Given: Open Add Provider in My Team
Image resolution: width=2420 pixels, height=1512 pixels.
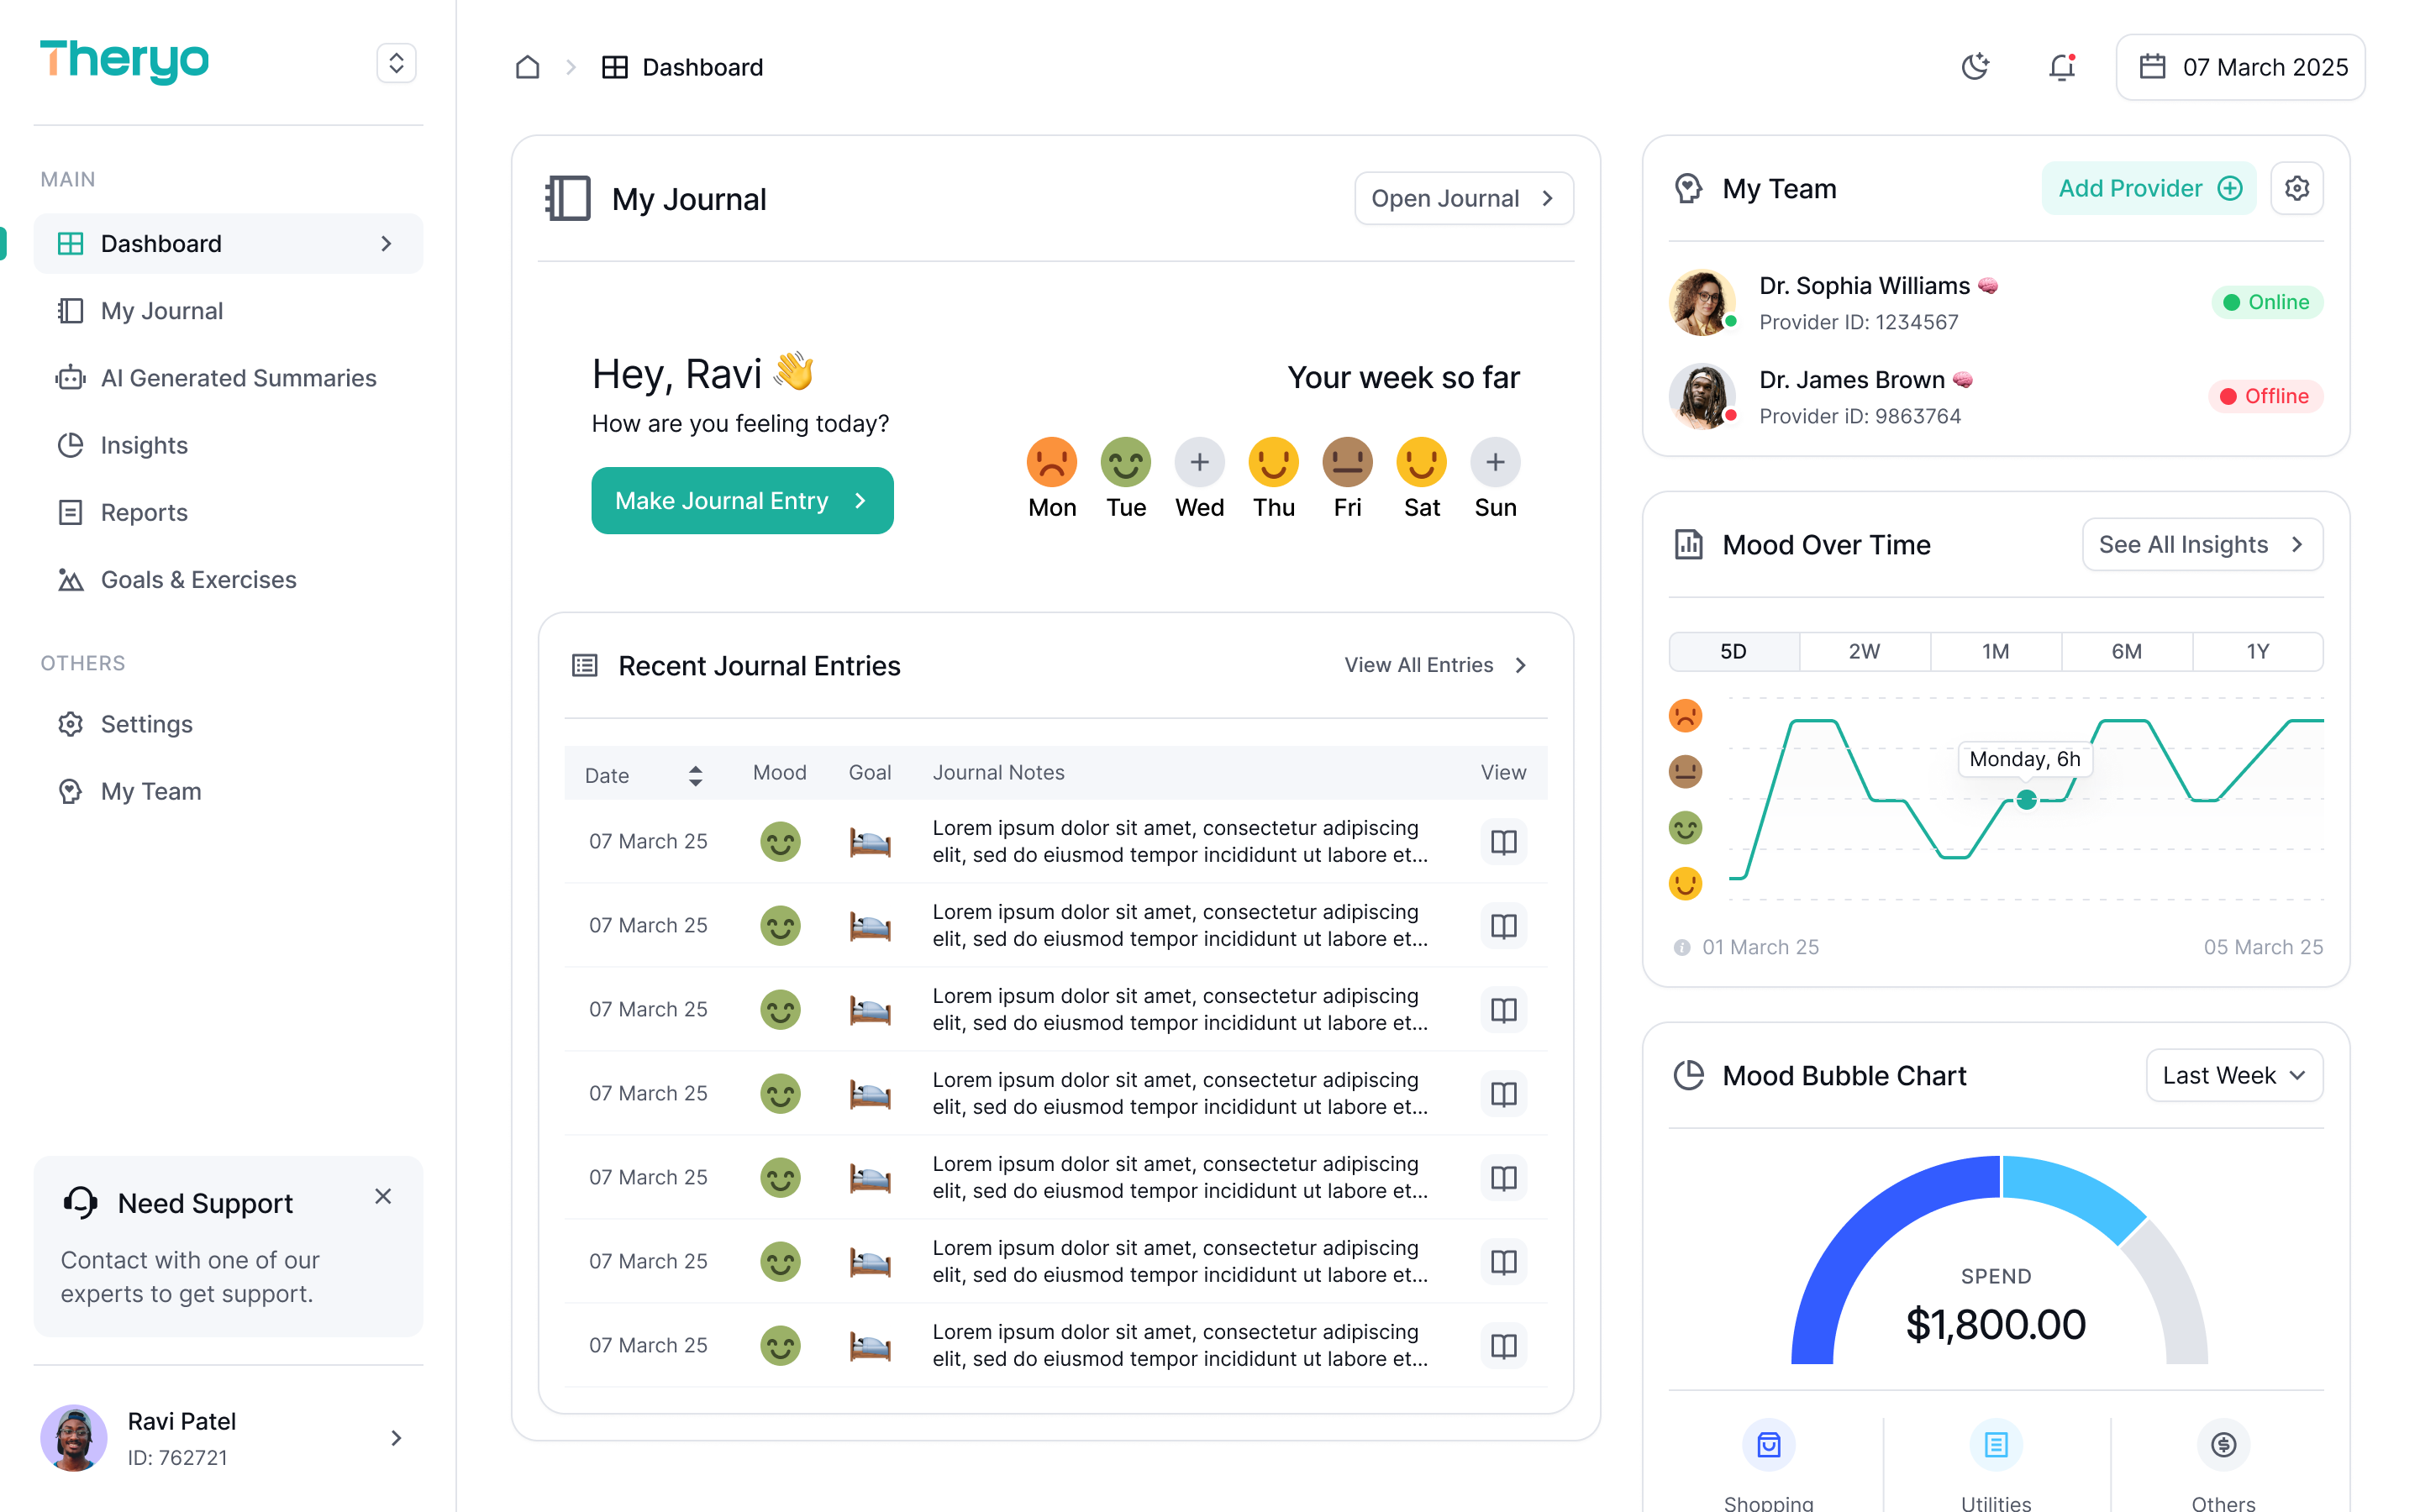Looking at the screenshot, I should pyautogui.click(x=2148, y=187).
